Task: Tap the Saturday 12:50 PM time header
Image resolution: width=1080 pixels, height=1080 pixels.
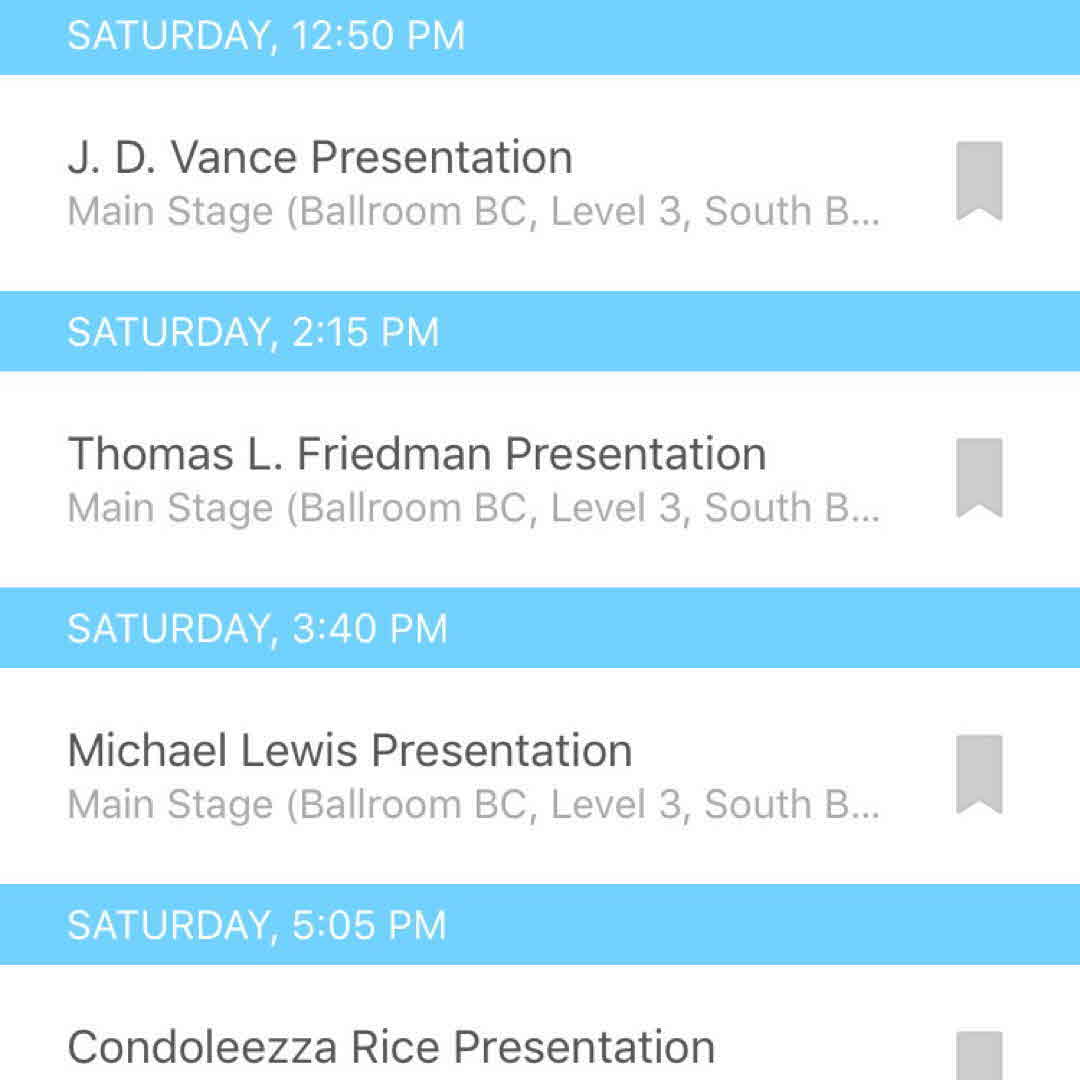Action: tap(266, 36)
